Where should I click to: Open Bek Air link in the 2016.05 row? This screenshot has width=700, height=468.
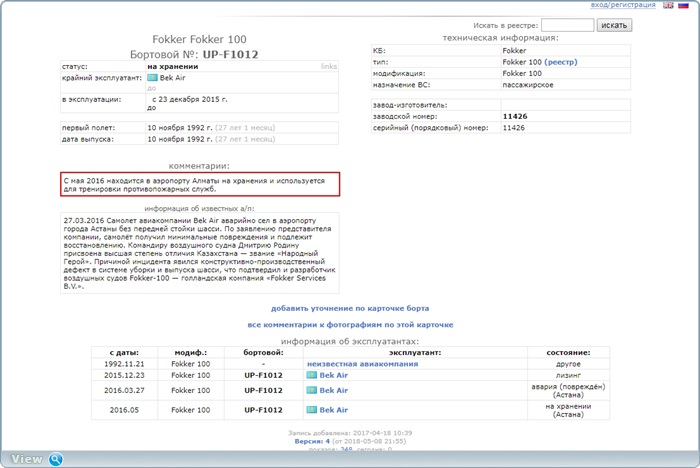(333, 410)
